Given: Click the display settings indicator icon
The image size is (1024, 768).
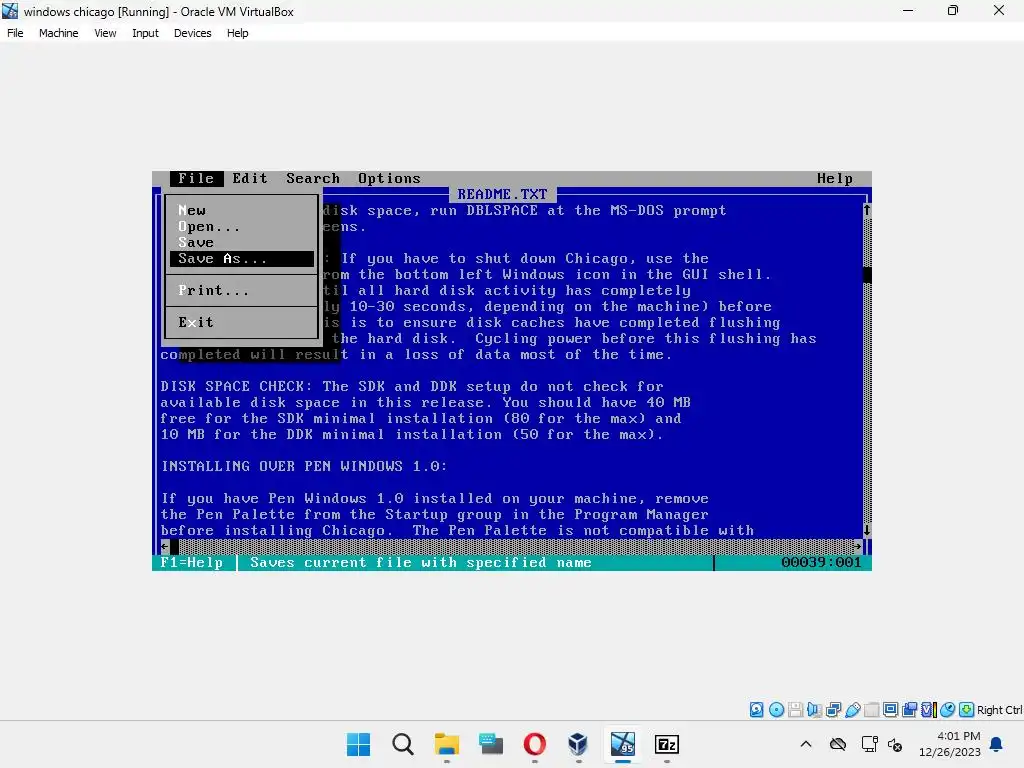Looking at the screenshot, I should pyautogui.click(x=890, y=710).
